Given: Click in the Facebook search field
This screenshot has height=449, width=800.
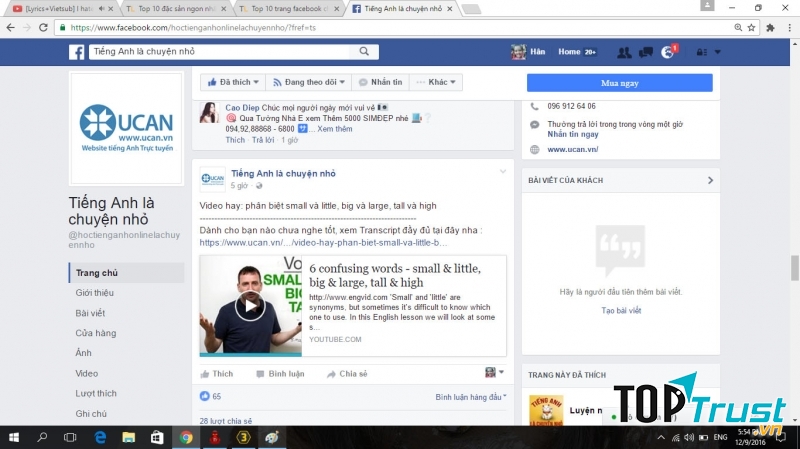Looking at the screenshot, I should pyautogui.click(x=220, y=52).
